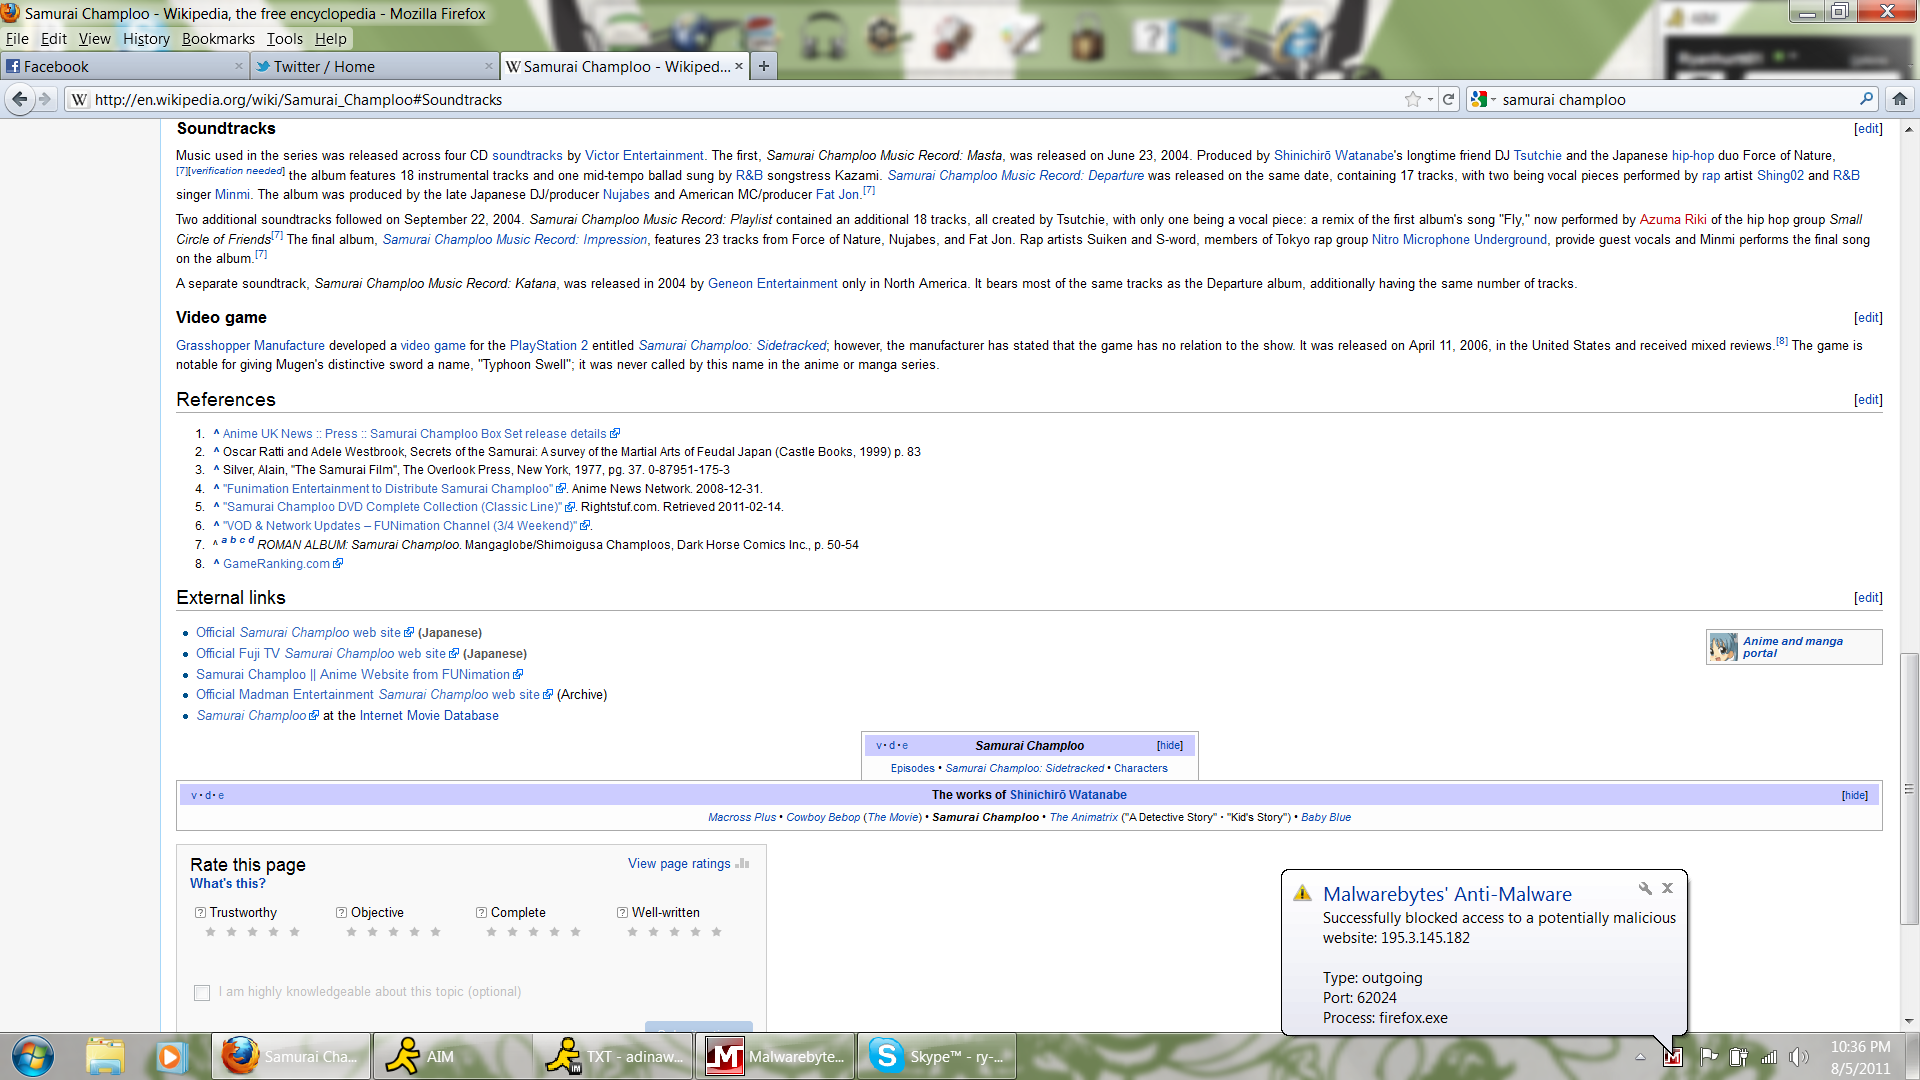
Task: Click the View page ratings bar chart icon
Action: [x=742, y=863]
